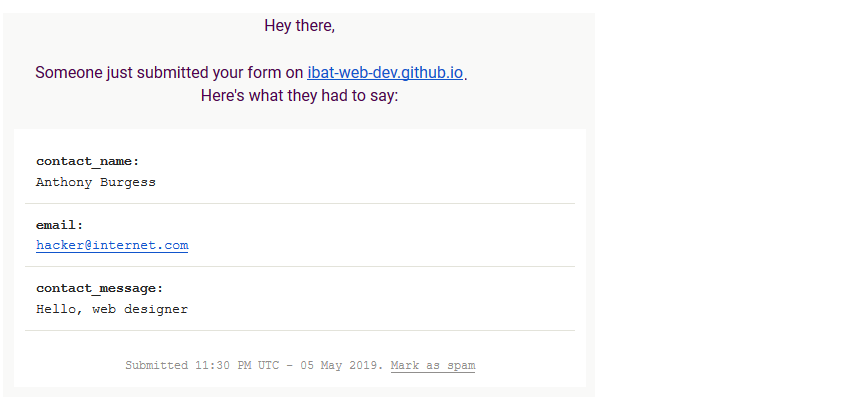Open the ibat-web-dev.github.io link

[385, 72]
